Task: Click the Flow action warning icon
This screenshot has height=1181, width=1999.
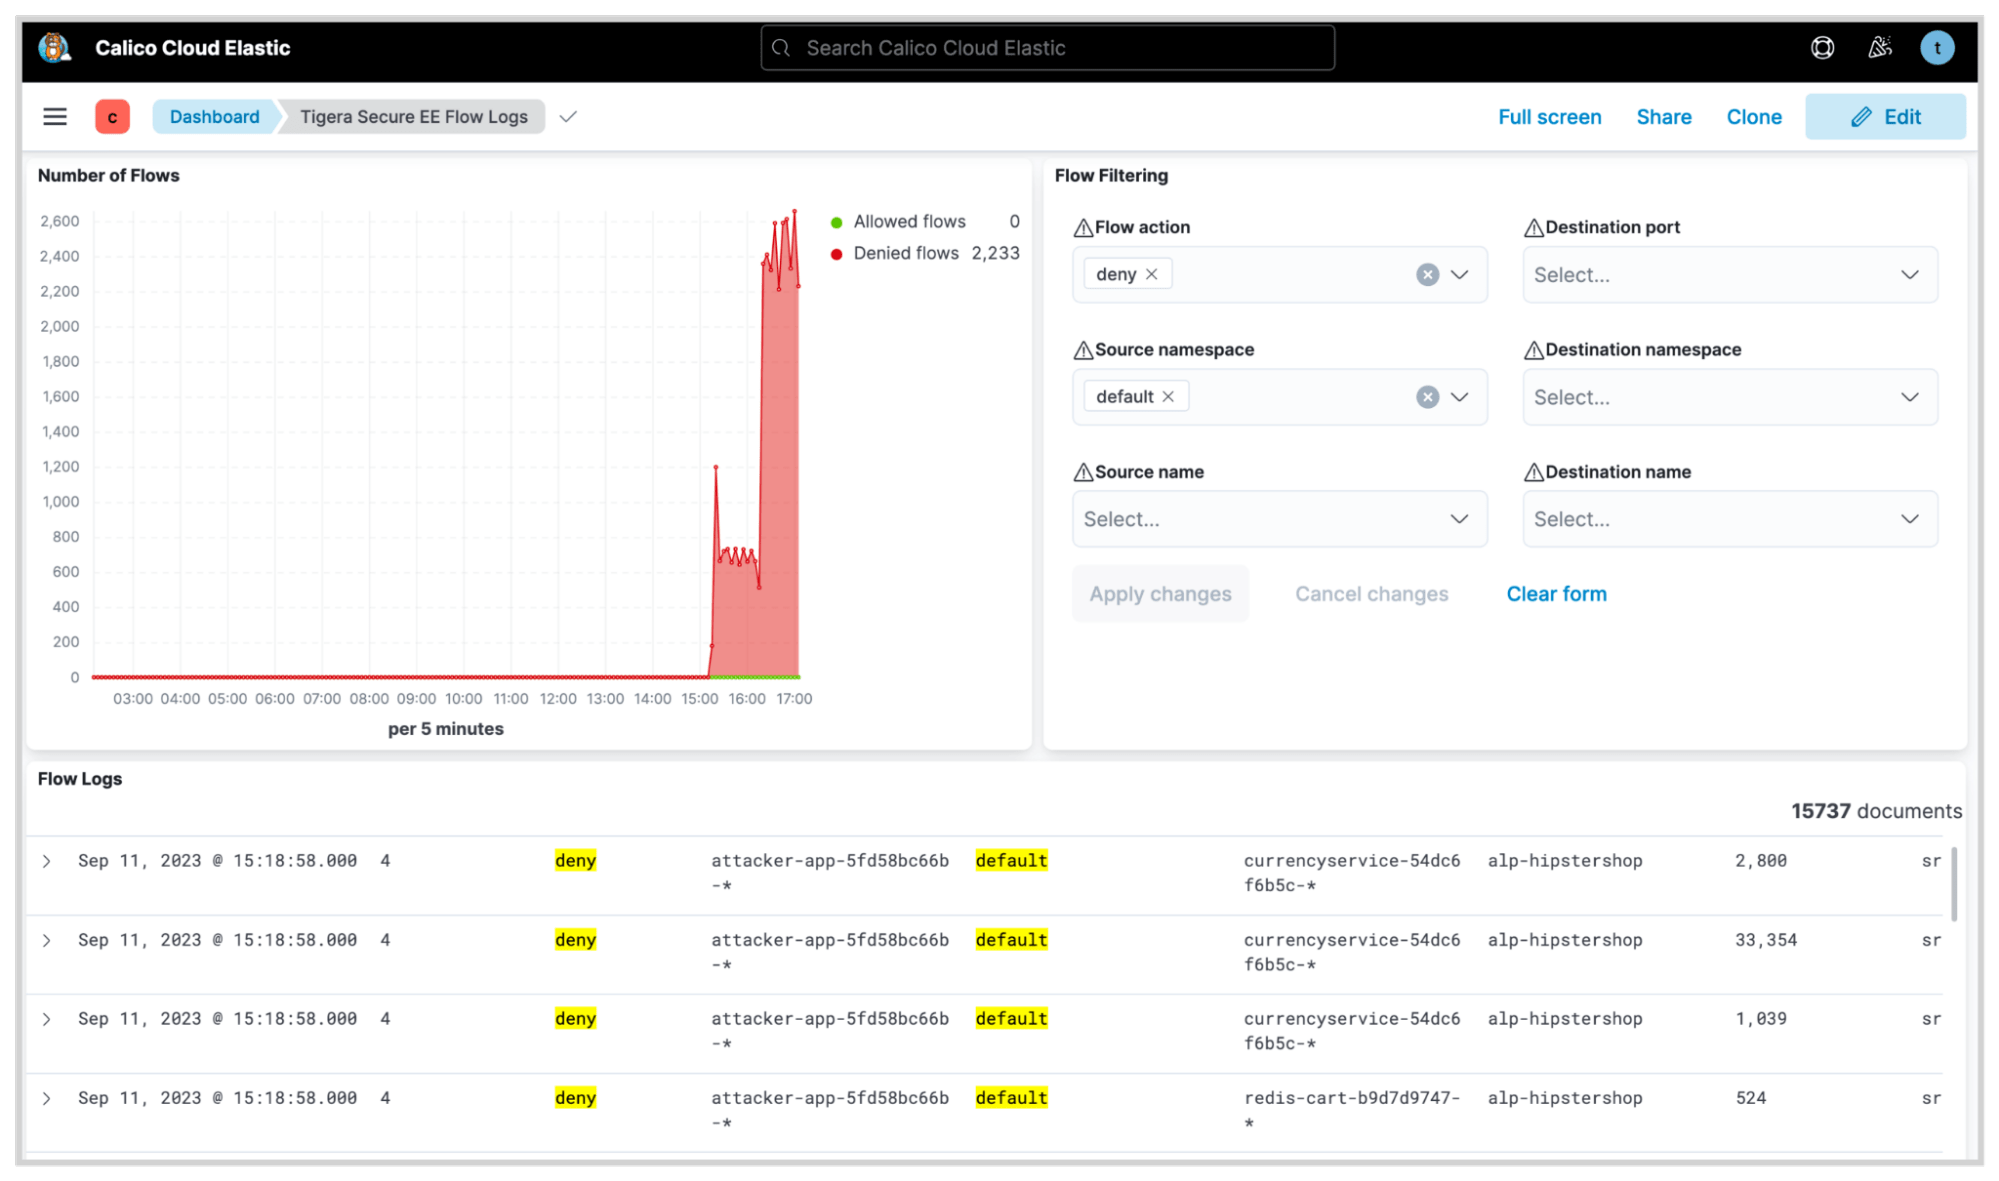Action: 1083,228
